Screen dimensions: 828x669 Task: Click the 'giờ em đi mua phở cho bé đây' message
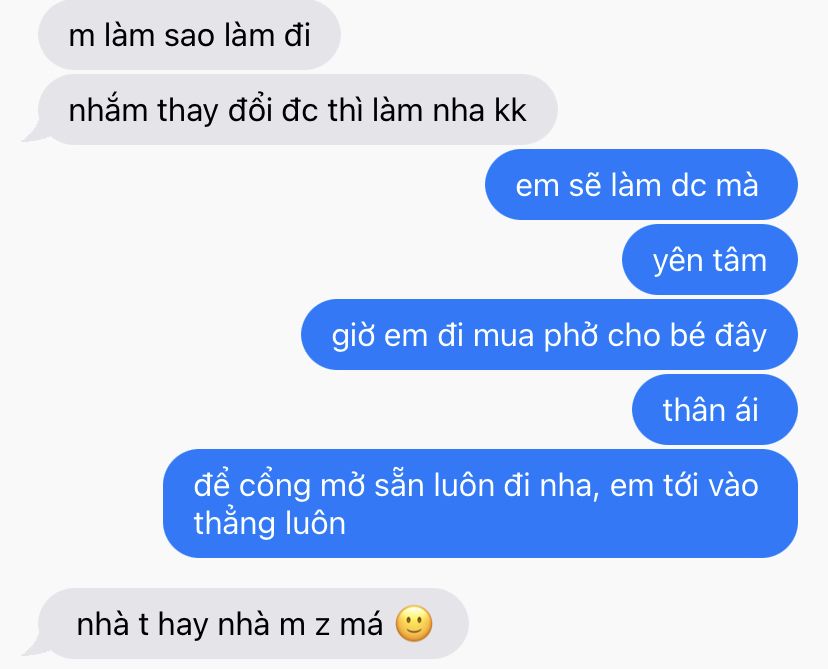pyautogui.click(x=549, y=335)
